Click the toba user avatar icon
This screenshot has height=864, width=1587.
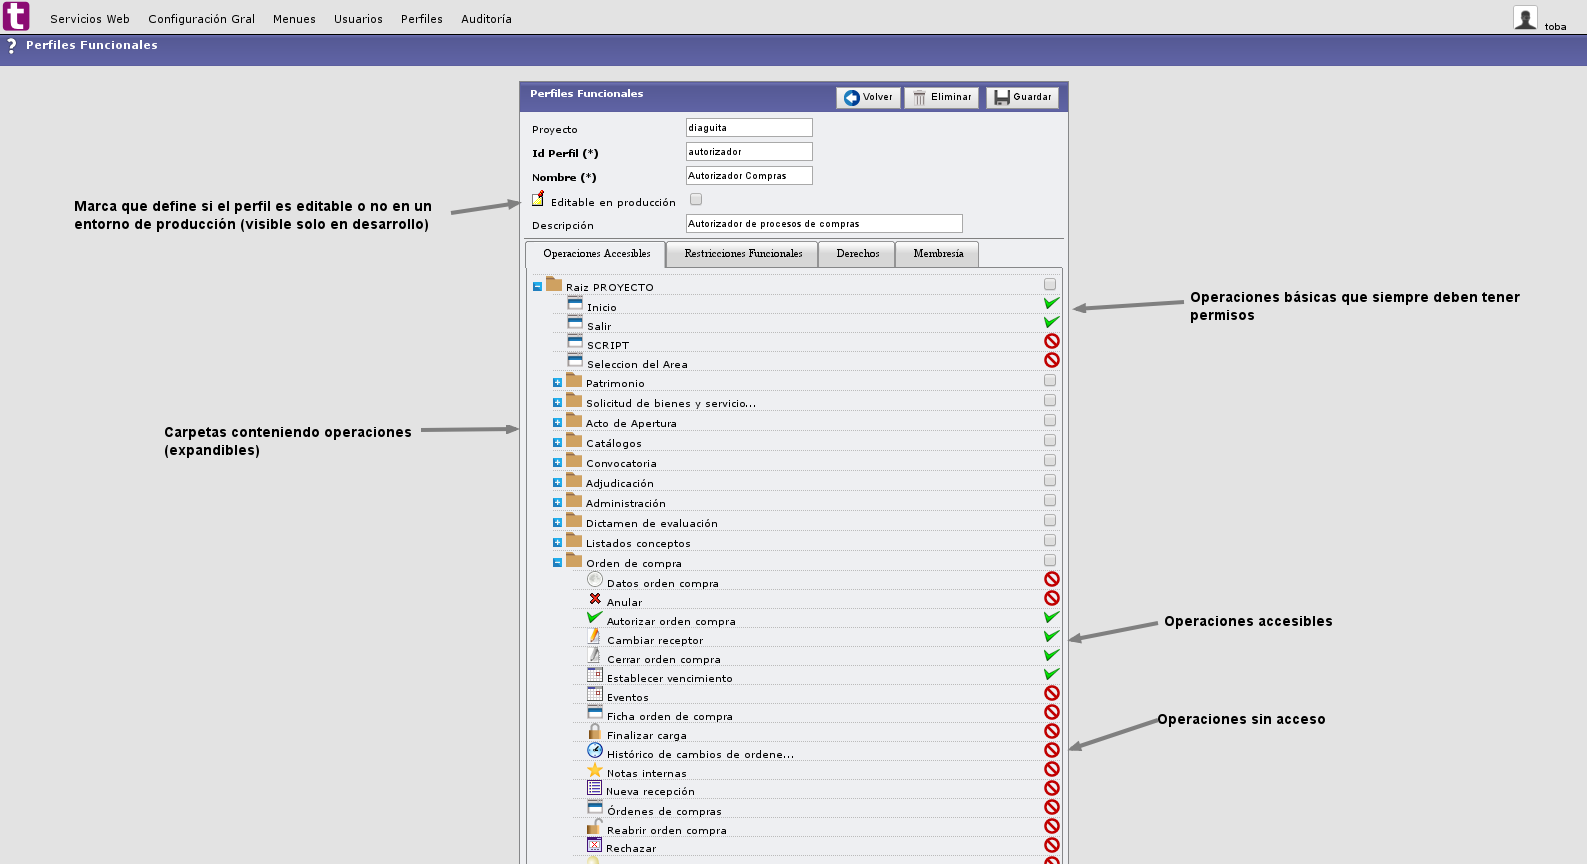pos(1524,18)
